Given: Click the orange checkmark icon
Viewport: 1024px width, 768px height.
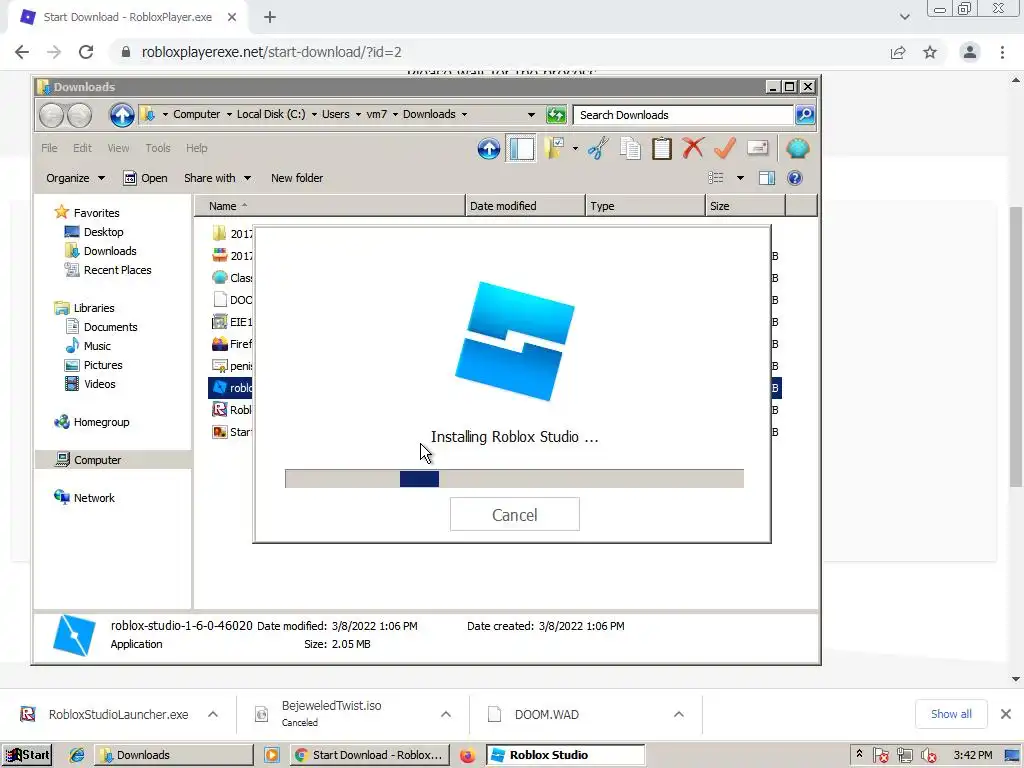Looking at the screenshot, I should tap(725, 148).
